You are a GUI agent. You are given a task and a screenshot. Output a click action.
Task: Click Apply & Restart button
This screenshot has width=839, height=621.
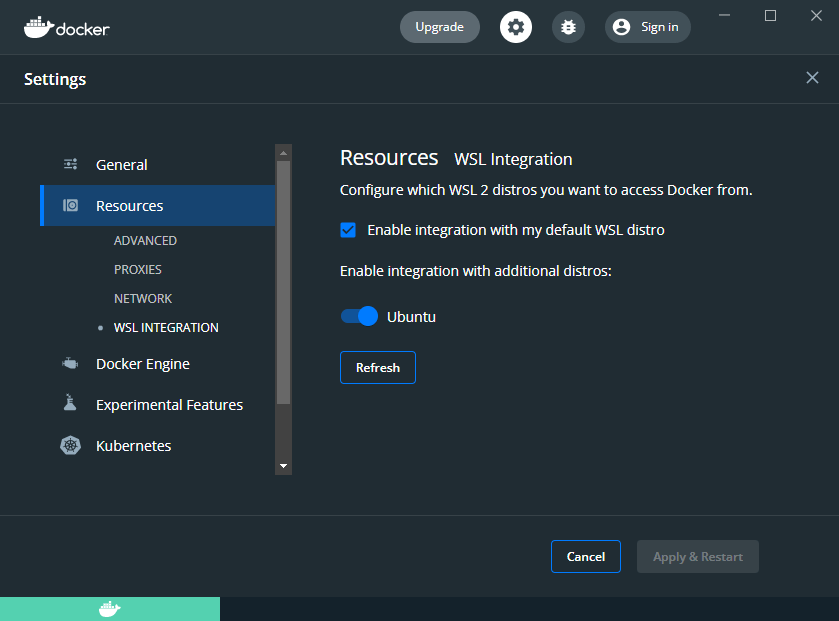point(698,556)
